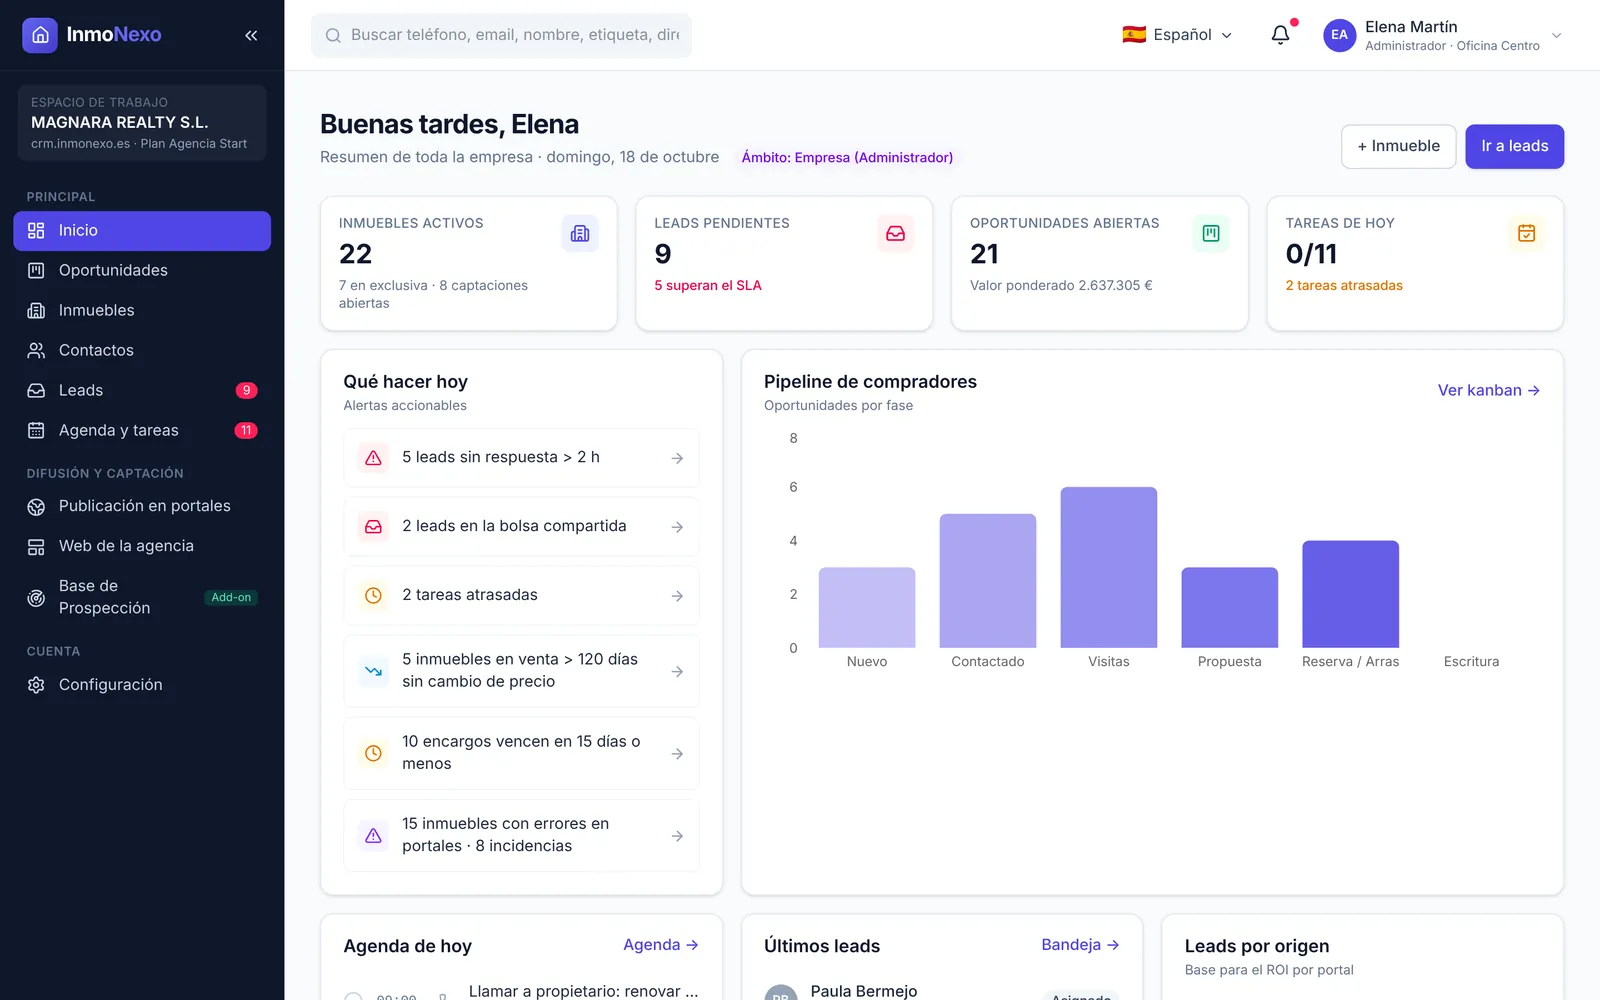Click clock icon for 2 tareas atrasadas alert
The width and height of the screenshot is (1600, 1000).
tap(373, 596)
